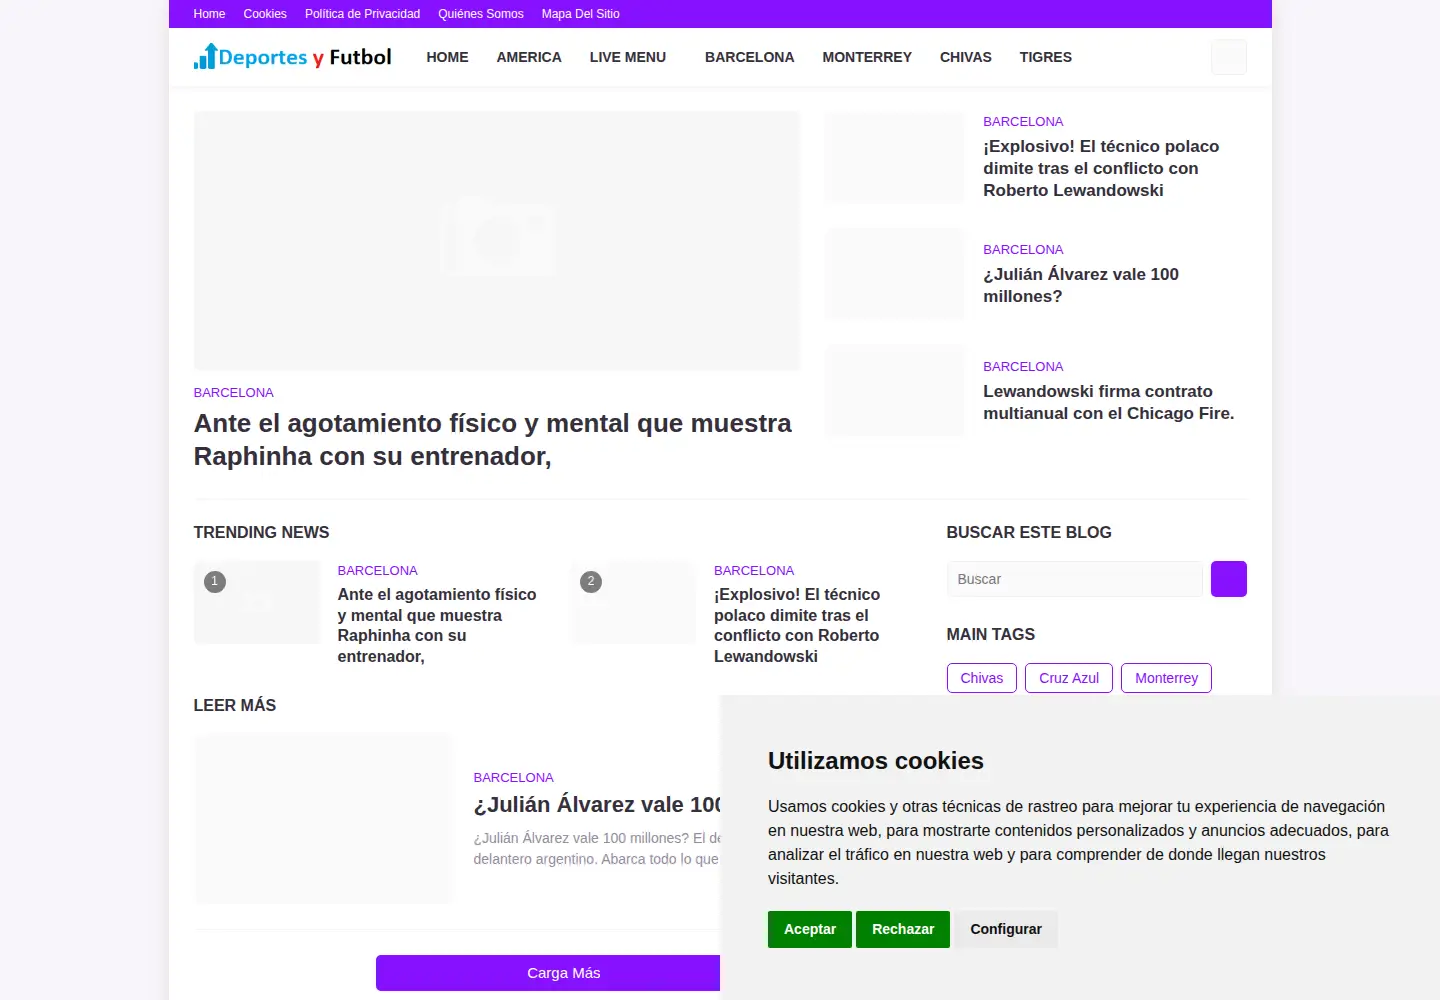
Task: Click the Deportes y Futbol logo
Action: (x=293, y=57)
